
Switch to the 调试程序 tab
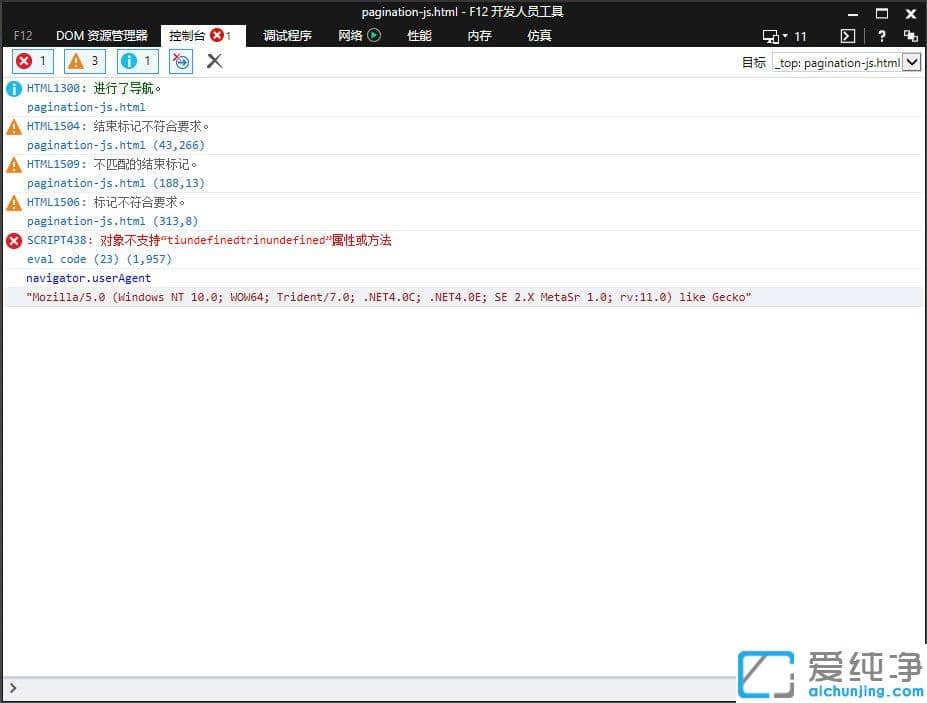[x=287, y=35]
